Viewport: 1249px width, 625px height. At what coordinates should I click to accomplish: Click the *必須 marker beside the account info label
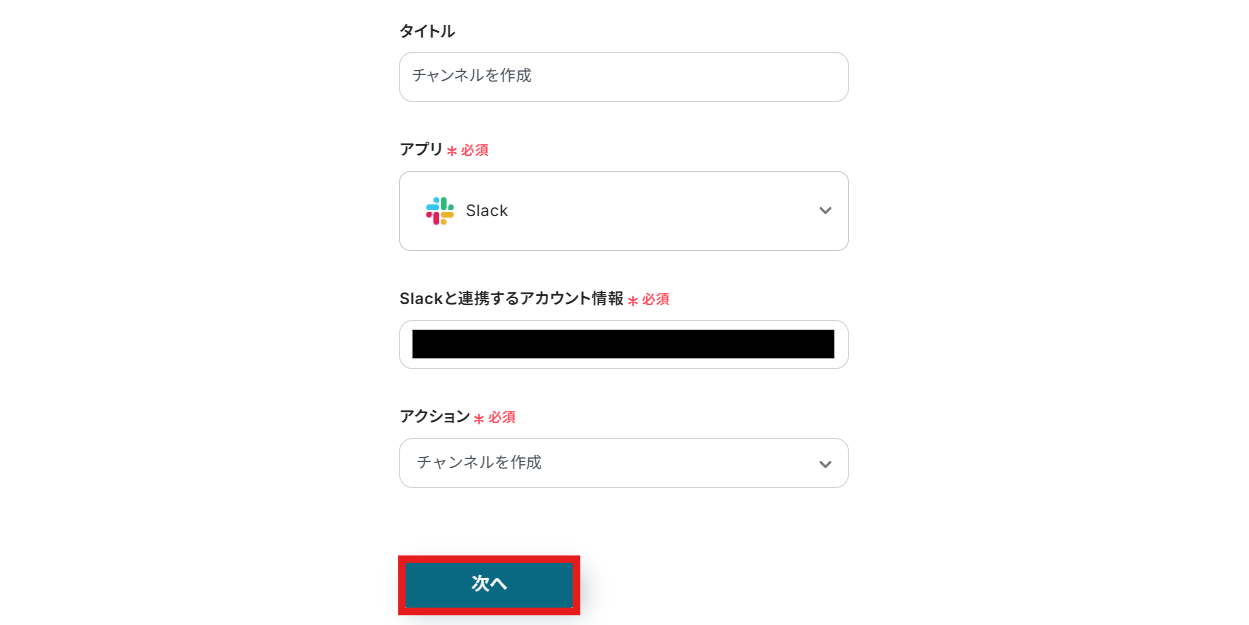(x=650, y=299)
